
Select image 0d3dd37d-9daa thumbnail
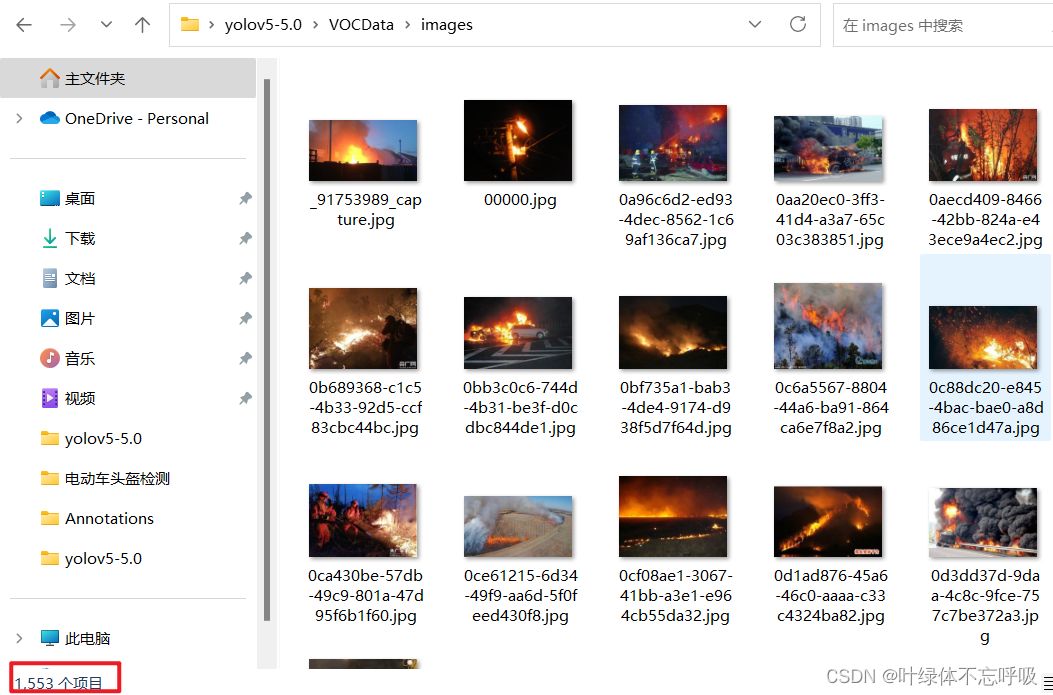983,522
